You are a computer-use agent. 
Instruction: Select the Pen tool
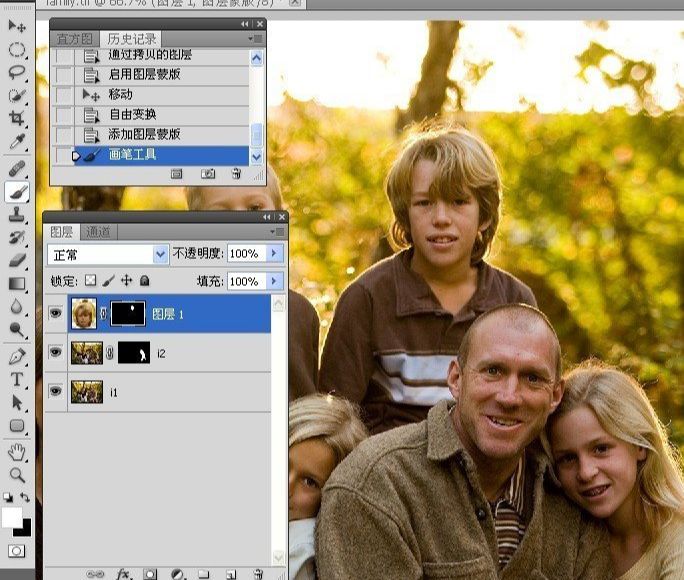(x=17, y=357)
